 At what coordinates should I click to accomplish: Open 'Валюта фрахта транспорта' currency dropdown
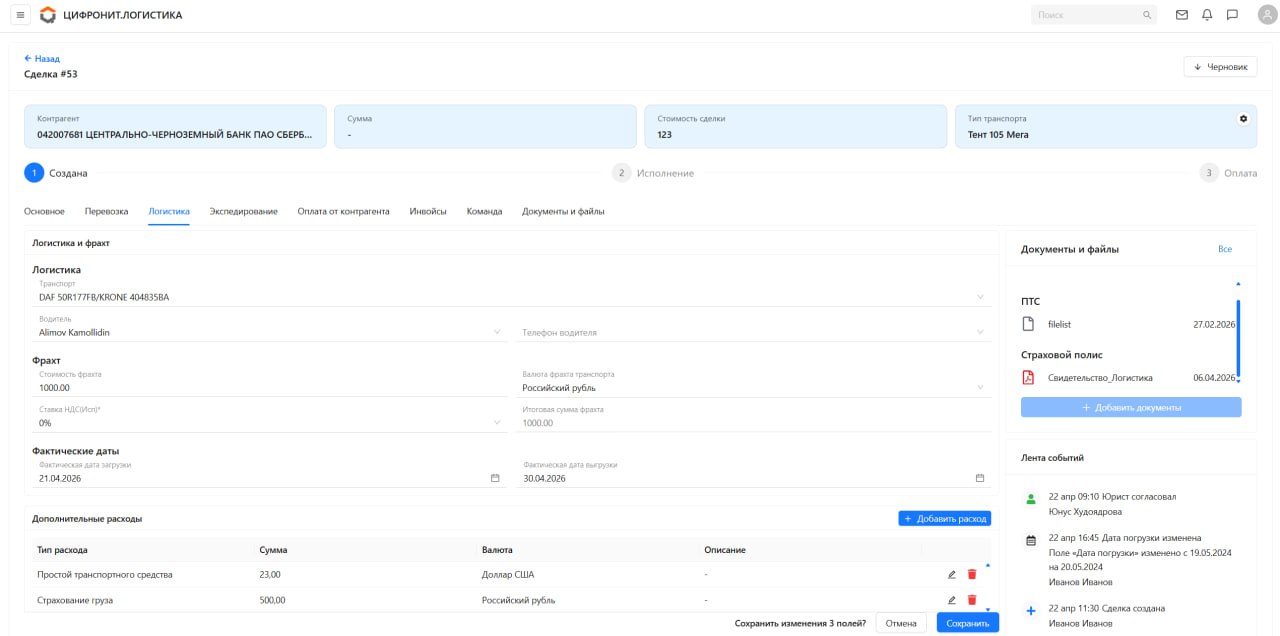980,388
